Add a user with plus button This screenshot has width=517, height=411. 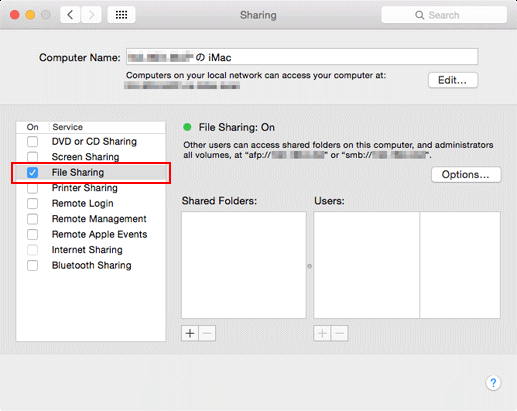coord(322,333)
